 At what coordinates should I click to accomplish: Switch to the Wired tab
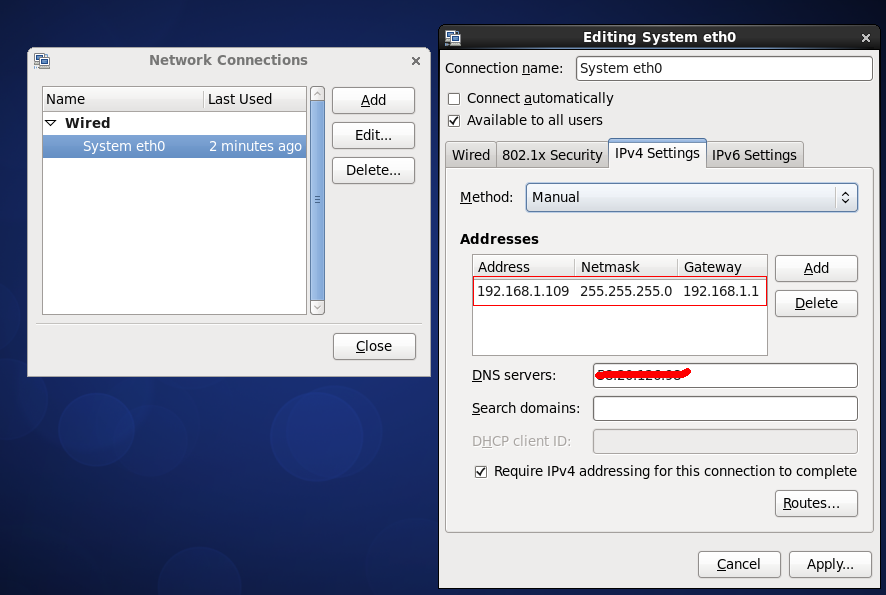(x=471, y=155)
